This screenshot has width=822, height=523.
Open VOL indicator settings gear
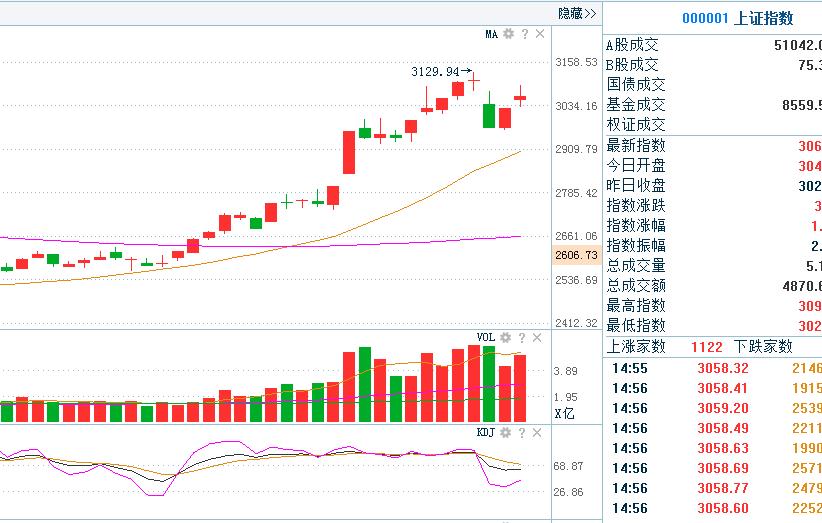pyautogui.click(x=505, y=337)
